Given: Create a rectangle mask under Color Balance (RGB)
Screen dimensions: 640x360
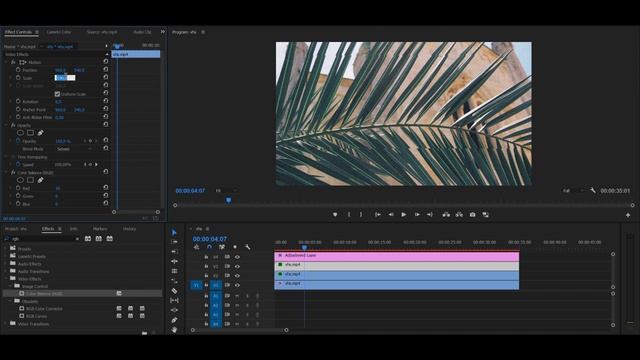Looking at the screenshot, I should (30, 180).
